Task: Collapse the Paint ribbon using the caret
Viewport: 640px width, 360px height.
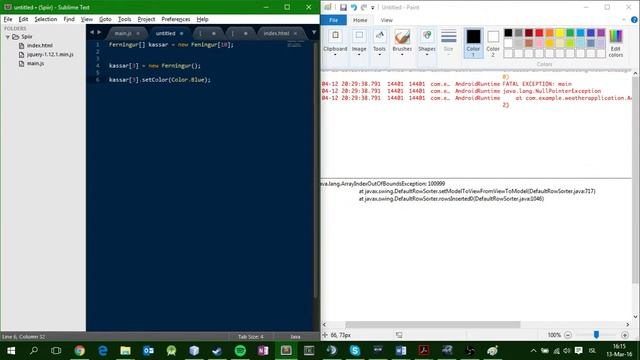Action: click(624, 20)
